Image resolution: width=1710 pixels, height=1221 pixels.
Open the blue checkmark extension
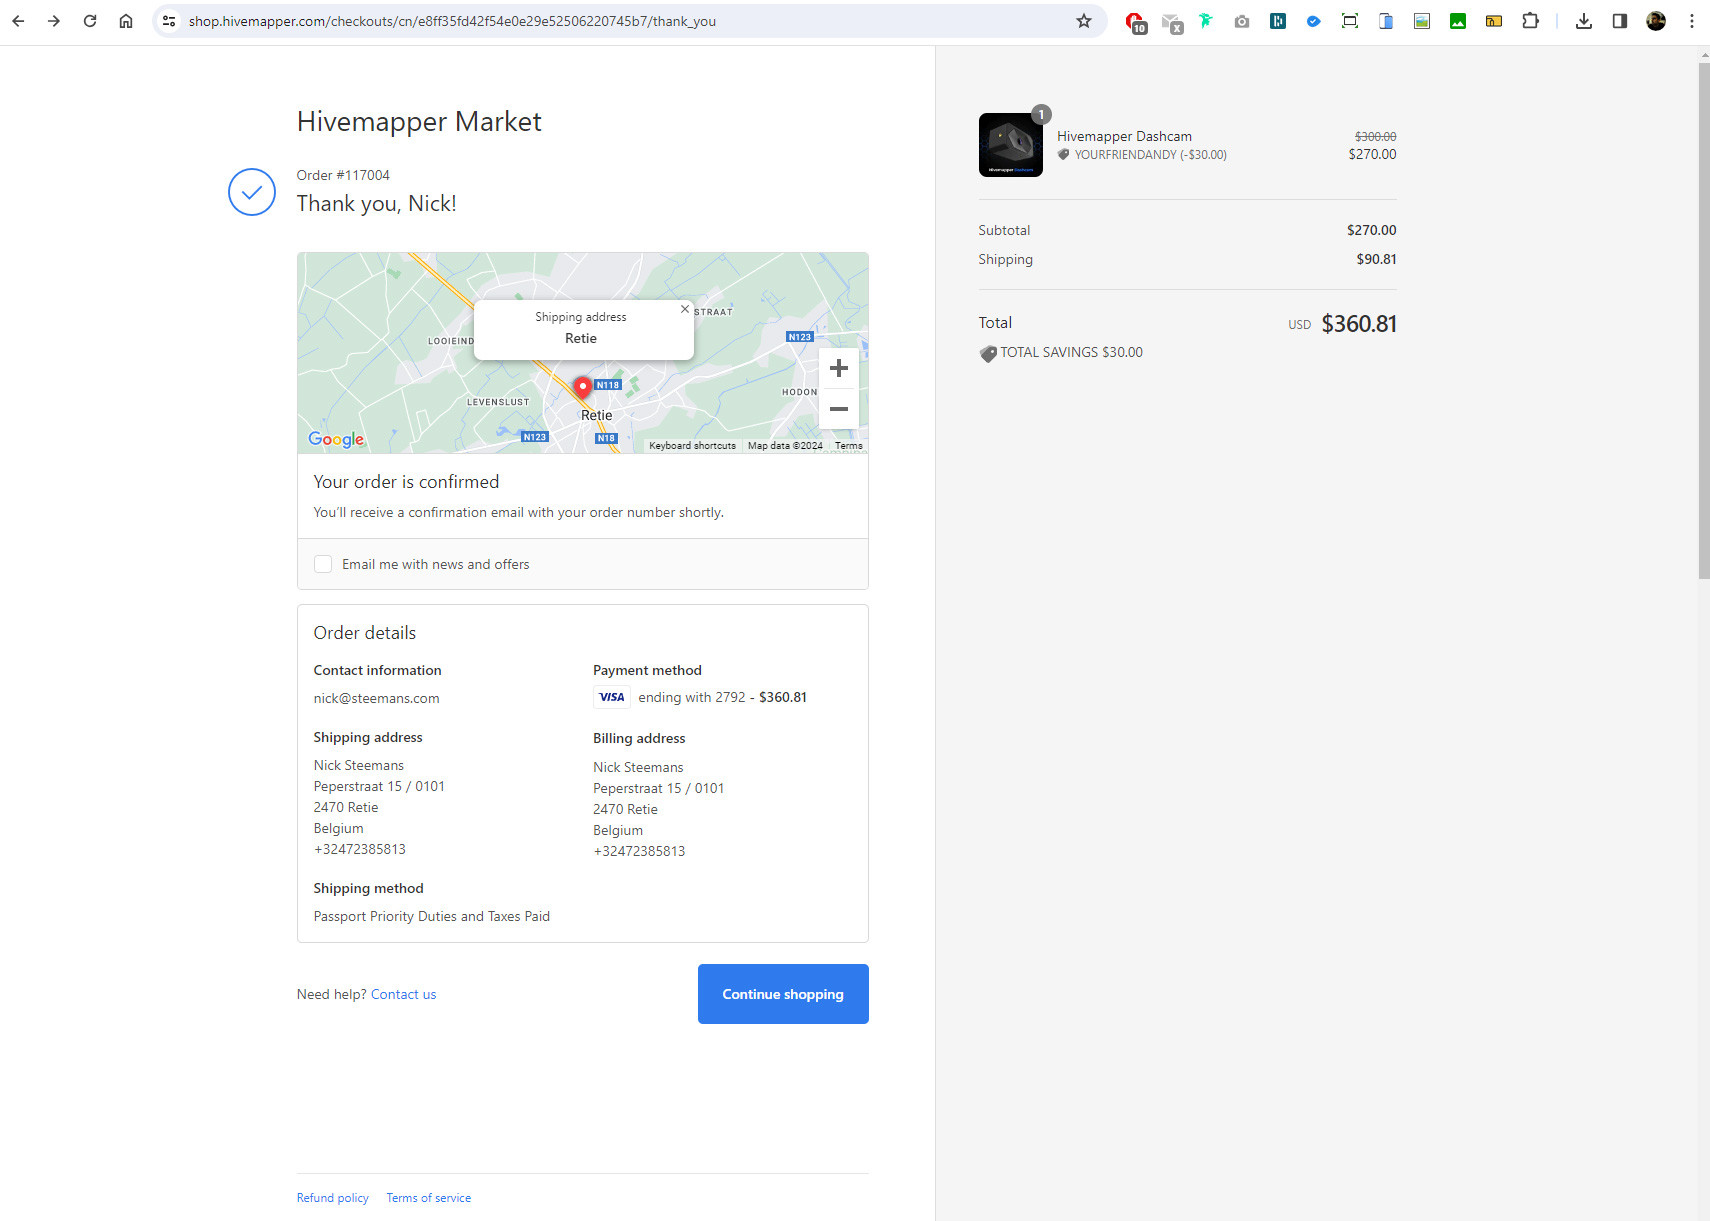[x=1314, y=21]
